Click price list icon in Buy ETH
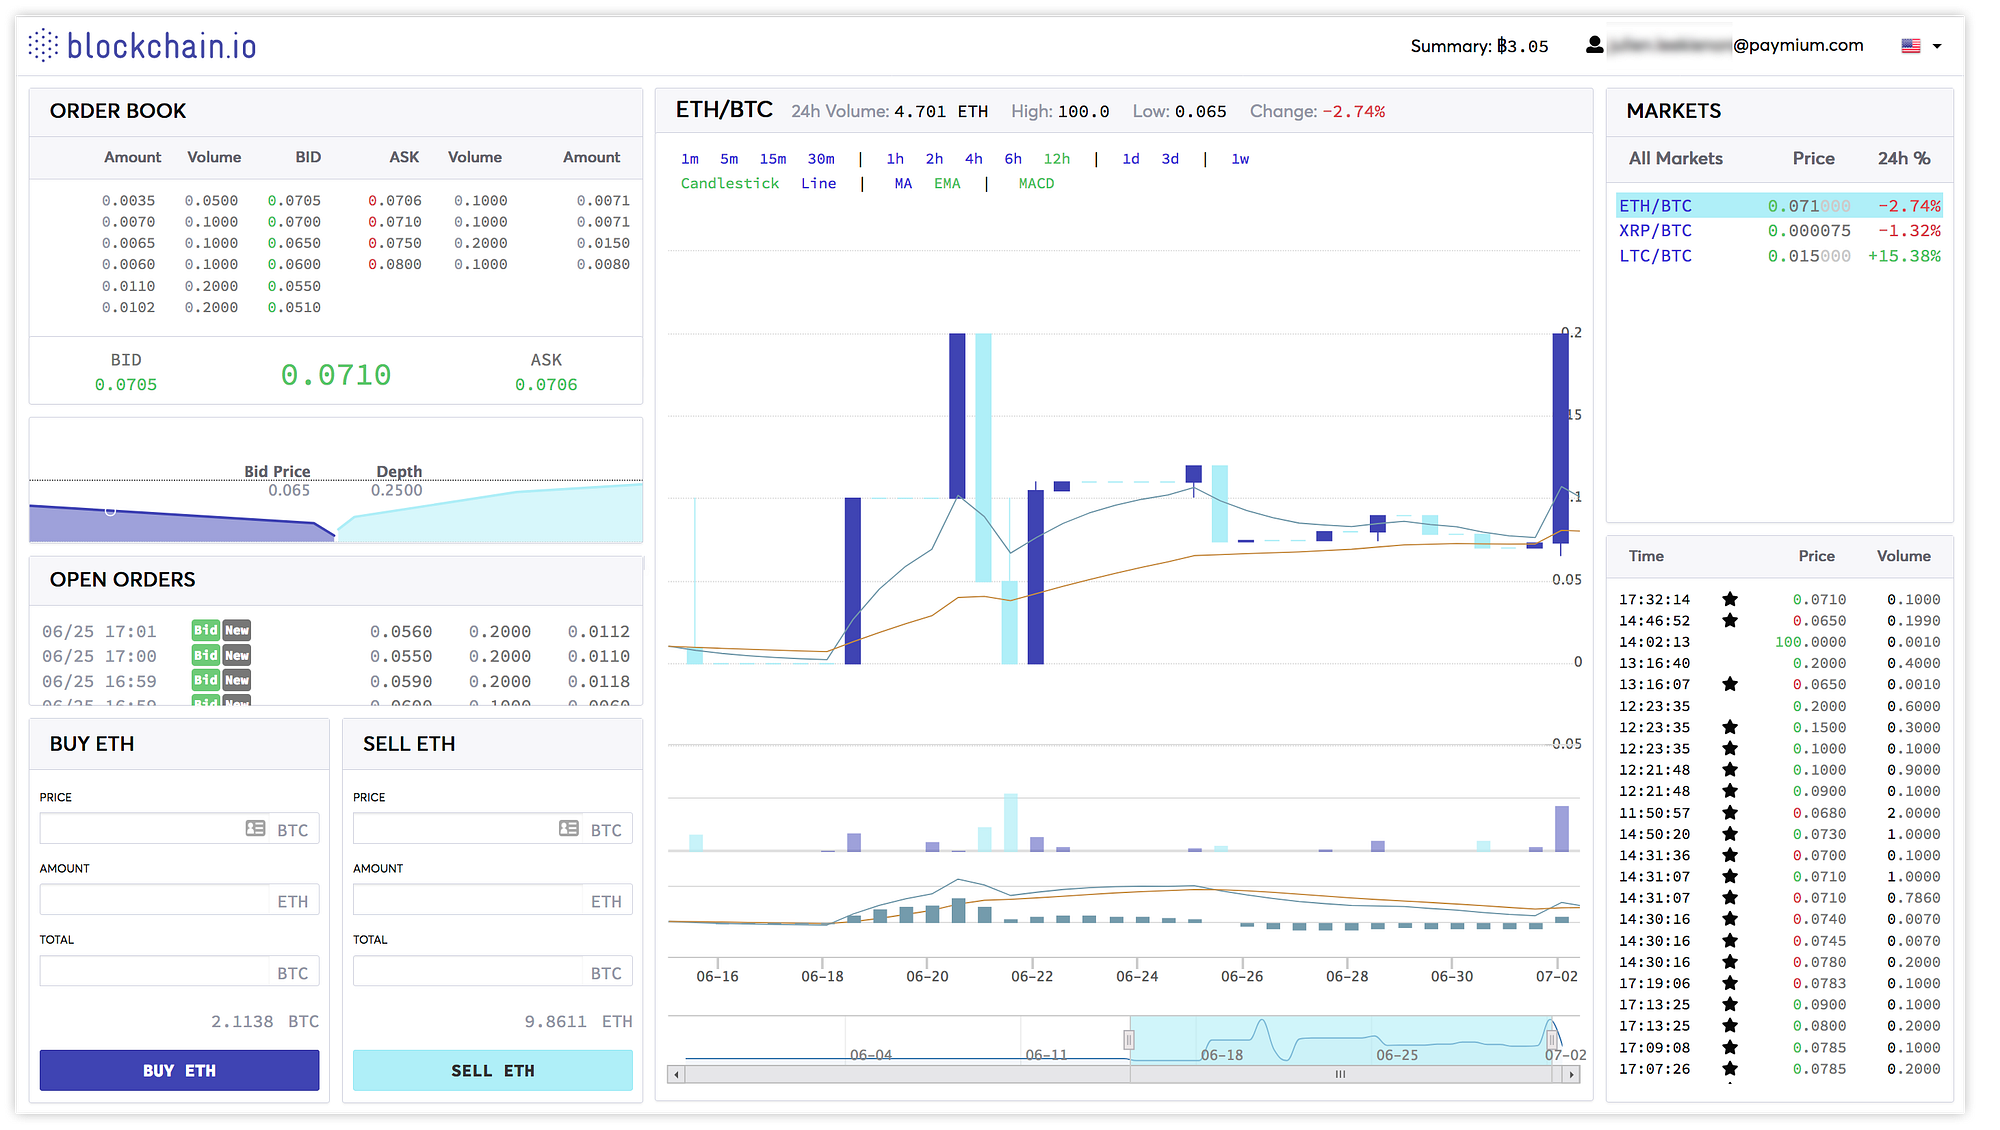Viewport: 2000px width, 1130px height. point(256,829)
